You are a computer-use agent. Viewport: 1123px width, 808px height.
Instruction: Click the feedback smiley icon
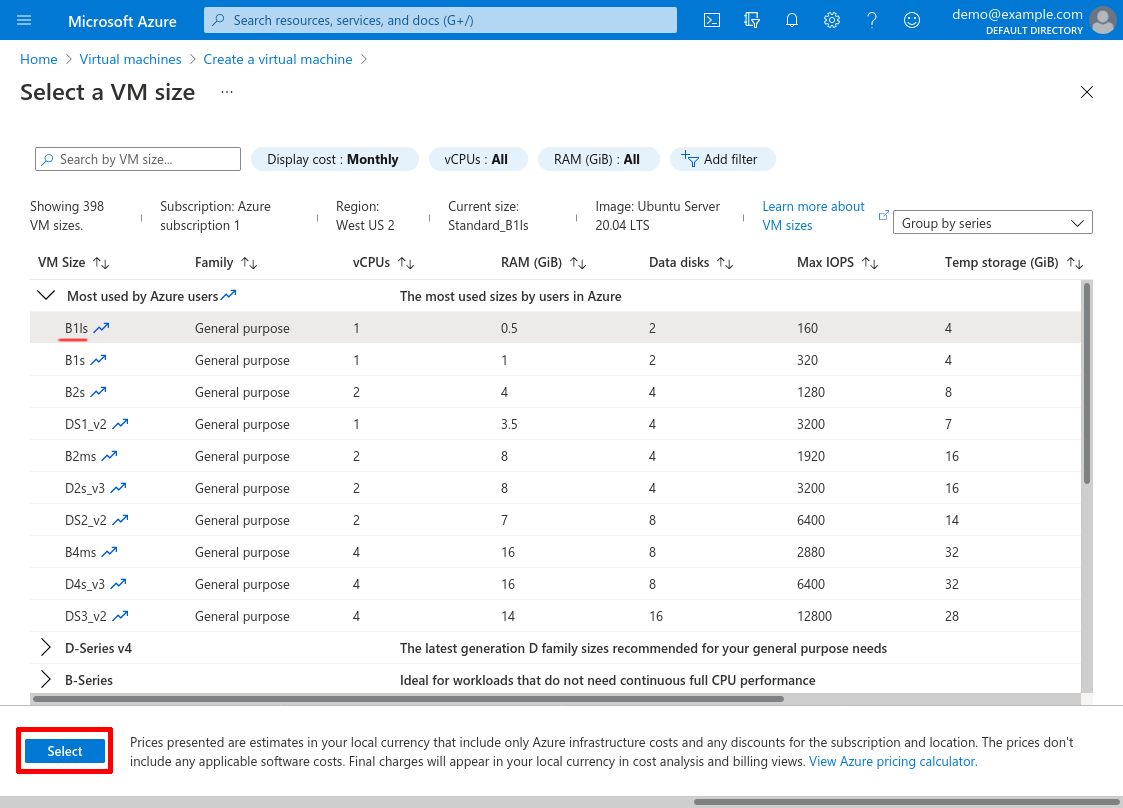click(x=912, y=20)
